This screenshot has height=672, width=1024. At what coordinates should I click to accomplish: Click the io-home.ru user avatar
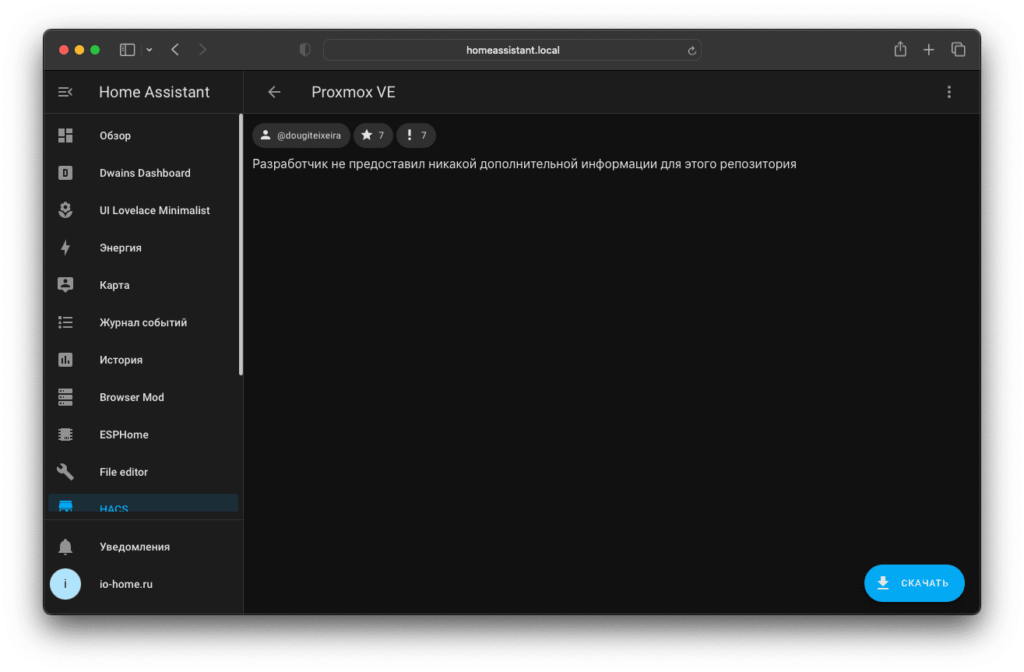65,584
